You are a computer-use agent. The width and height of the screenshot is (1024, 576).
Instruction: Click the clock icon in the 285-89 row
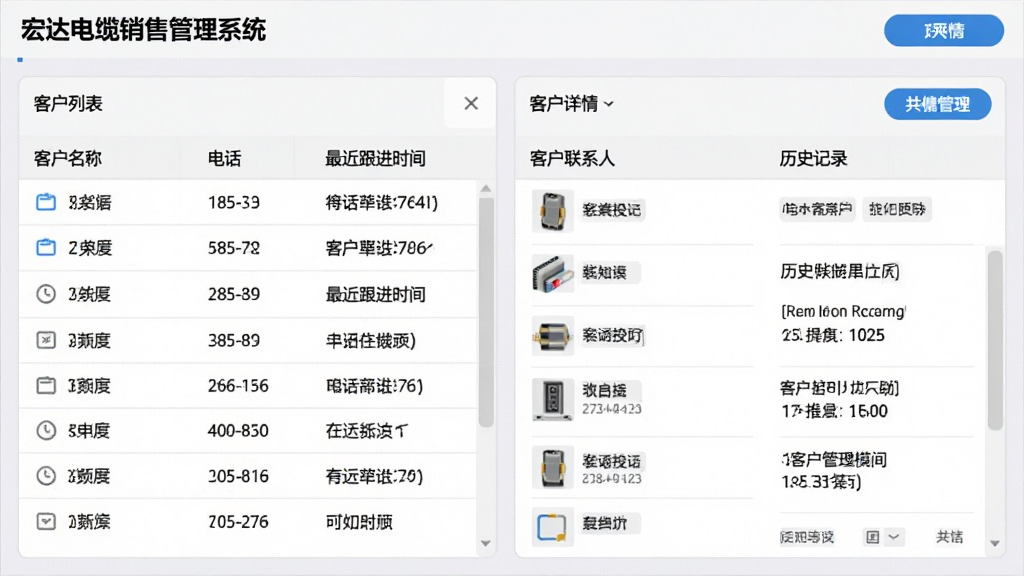point(46,294)
